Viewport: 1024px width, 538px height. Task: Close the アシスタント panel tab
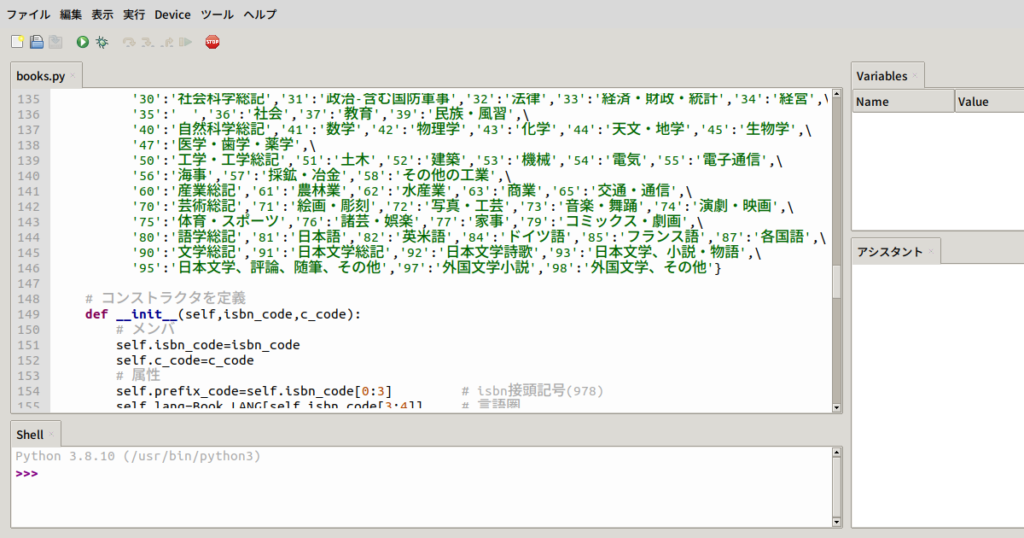click(929, 251)
